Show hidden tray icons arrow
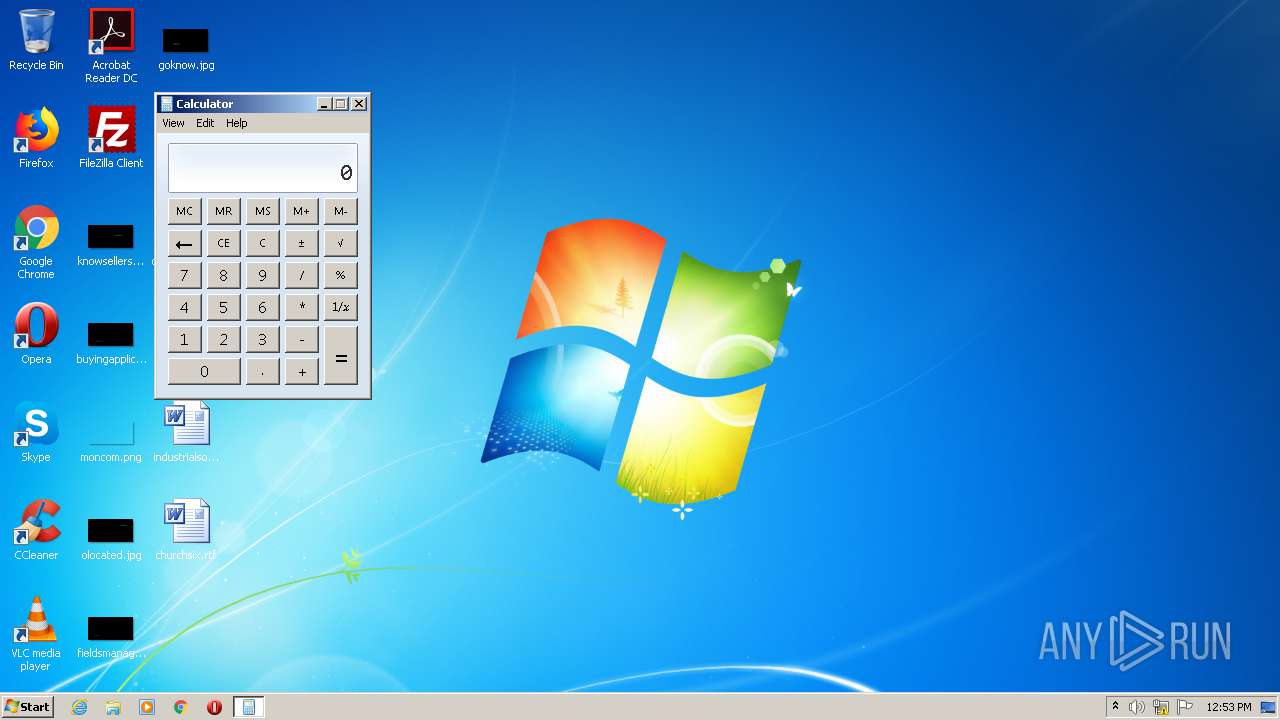This screenshot has width=1280, height=720. coord(1115,707)
